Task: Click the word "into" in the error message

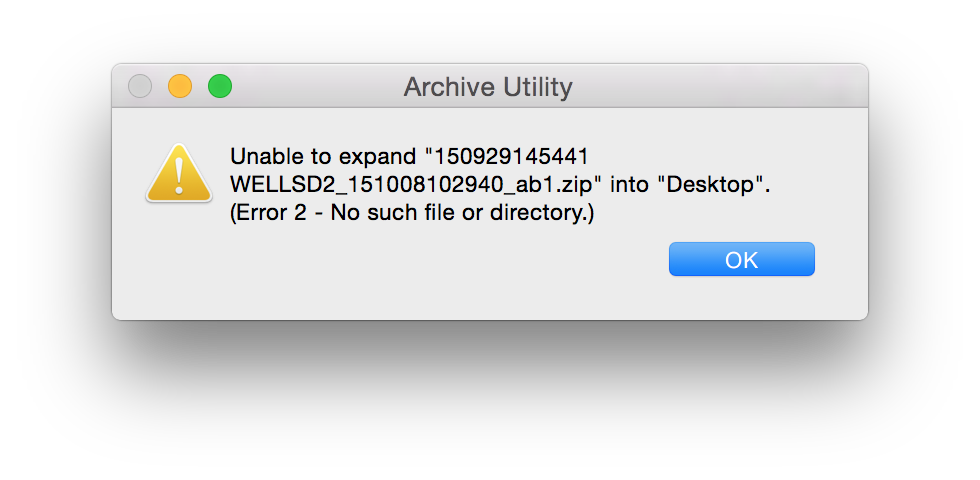Action: click(x=628, y=185)
